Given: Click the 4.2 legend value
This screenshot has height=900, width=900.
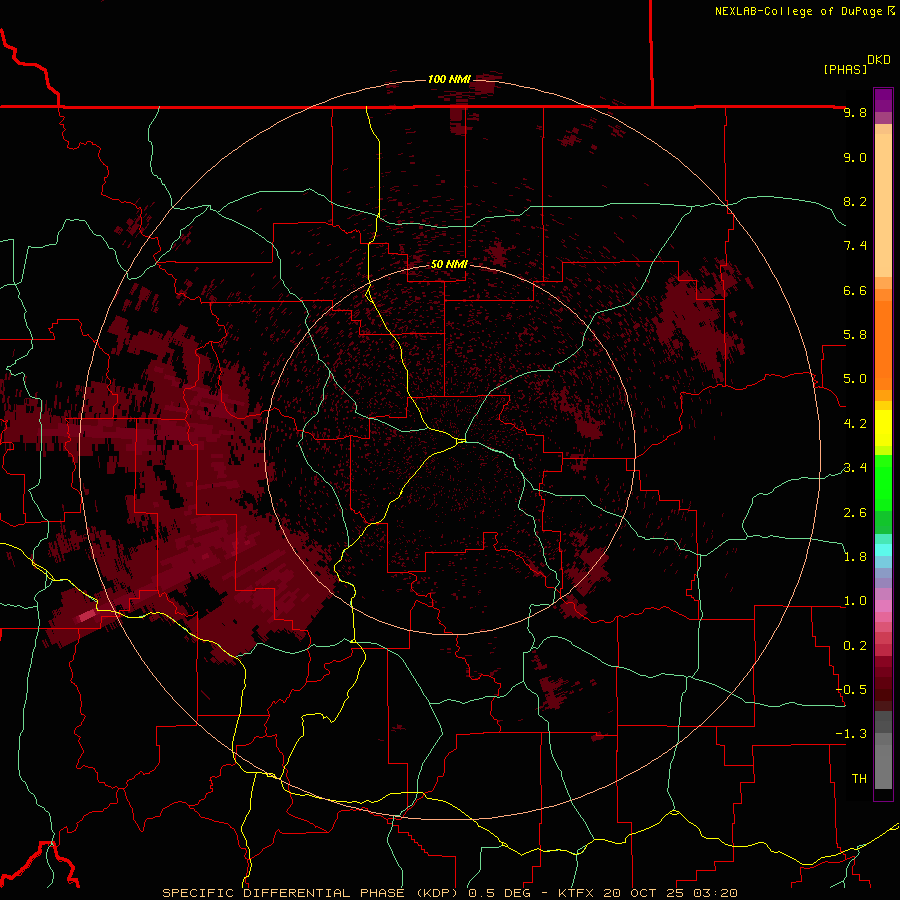Looking at the screenshot, I should click(x=855, y=424).
